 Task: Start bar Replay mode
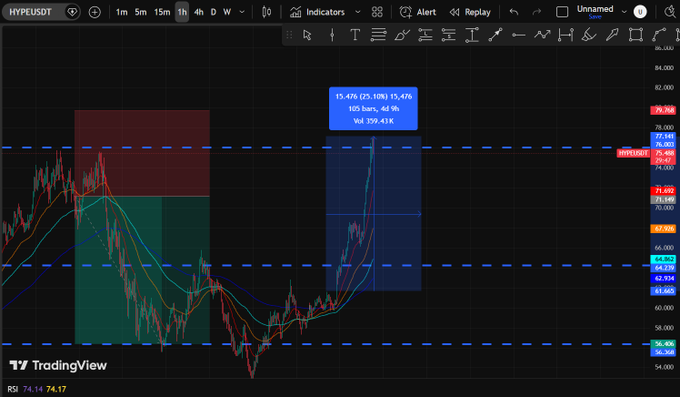coord(470,12)
